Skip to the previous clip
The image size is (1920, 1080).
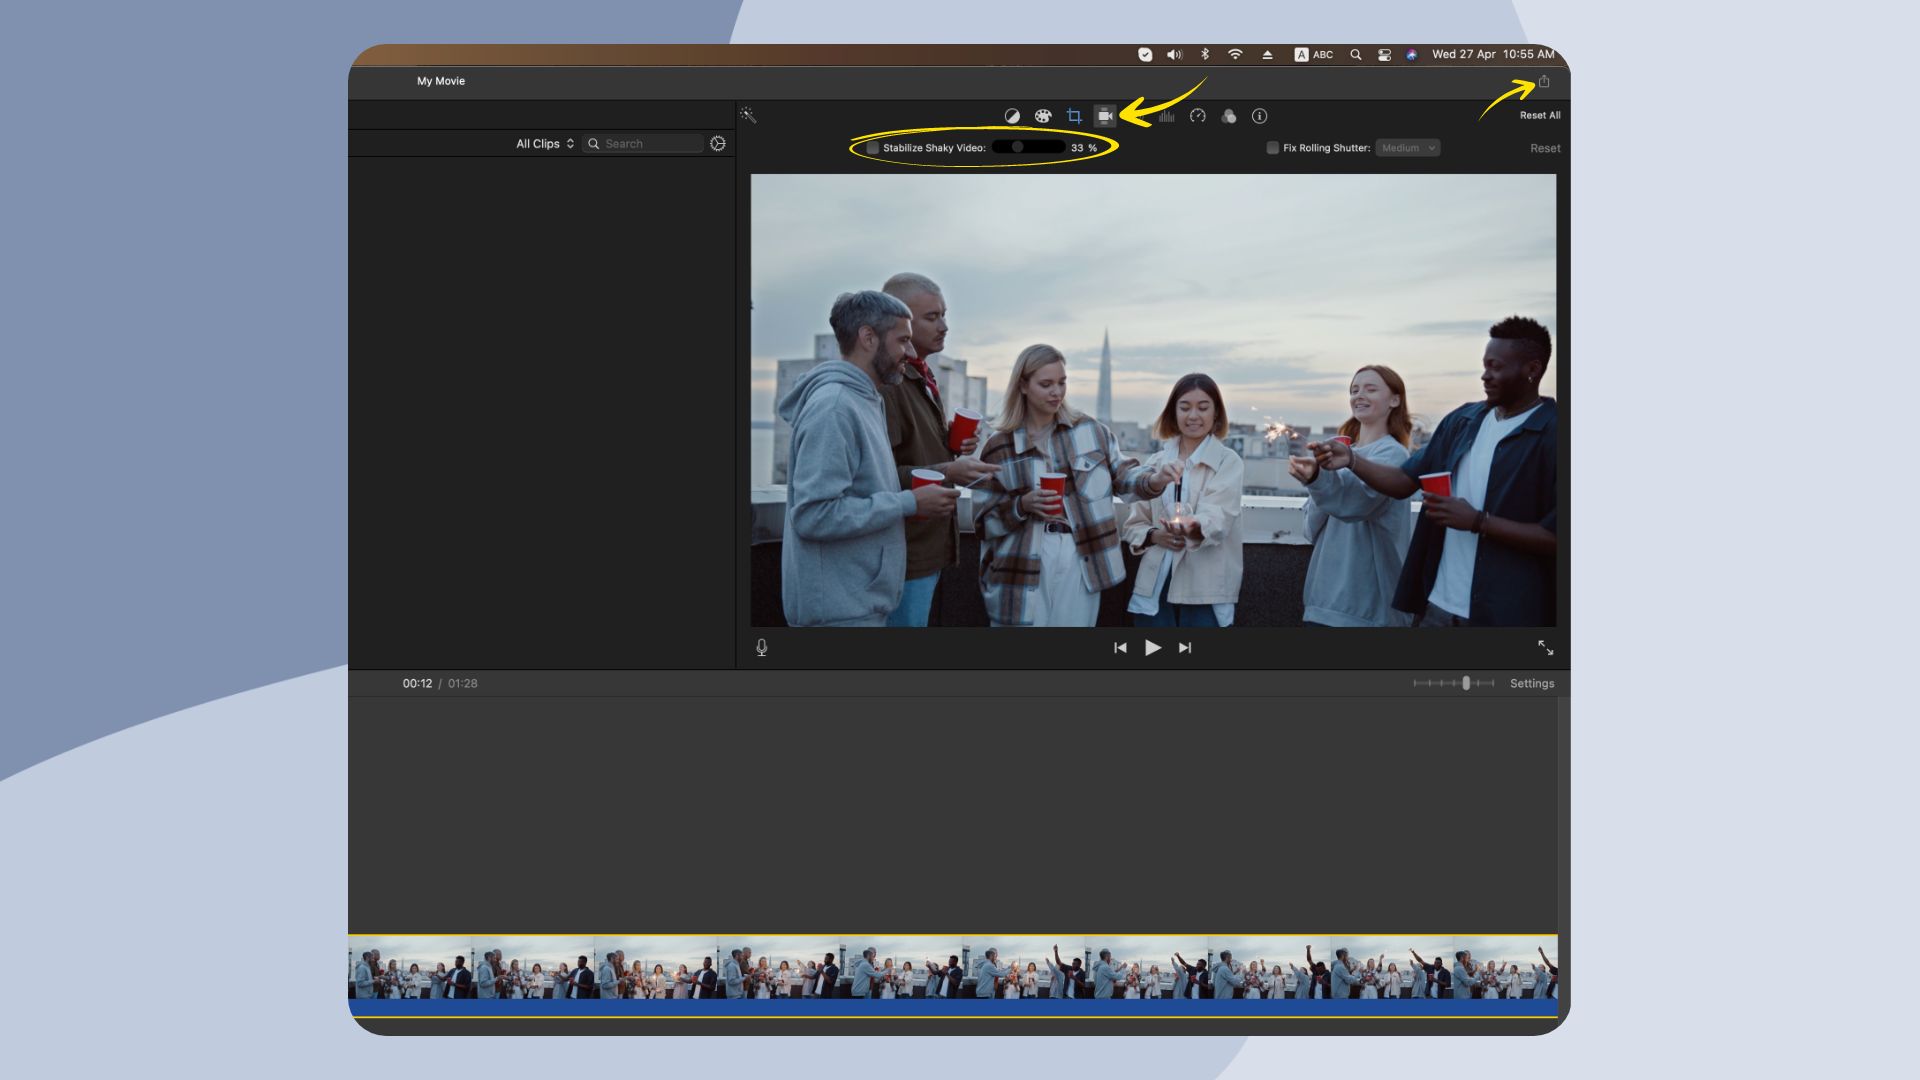[1120, 648]
